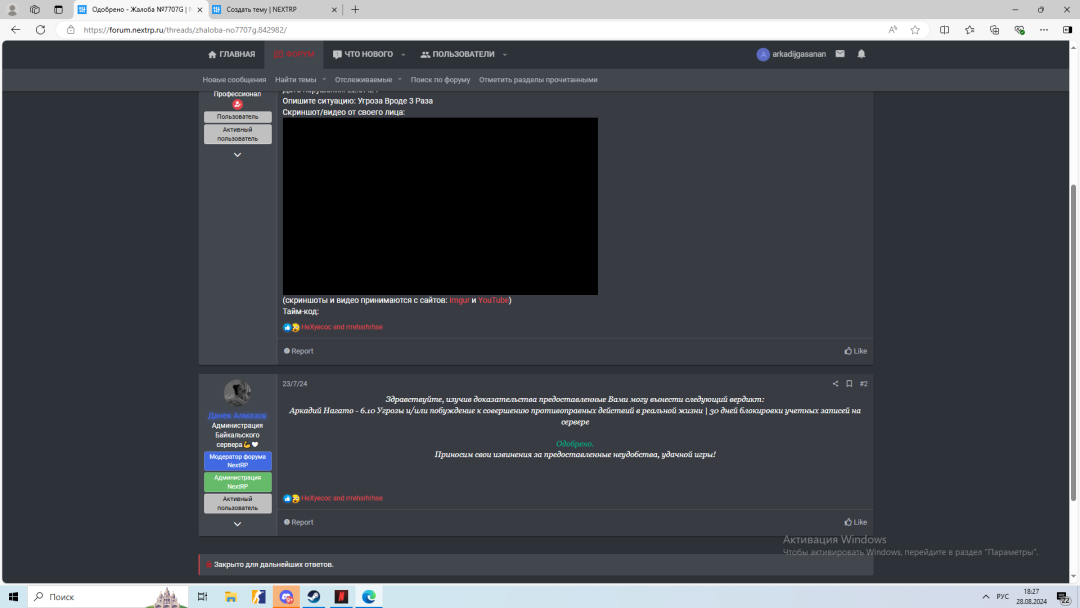This screenshot has height=608, width=1080.
Task: Add page to browser favorites (star icon)
Action: pyautogui.click(x=915, y=30)
